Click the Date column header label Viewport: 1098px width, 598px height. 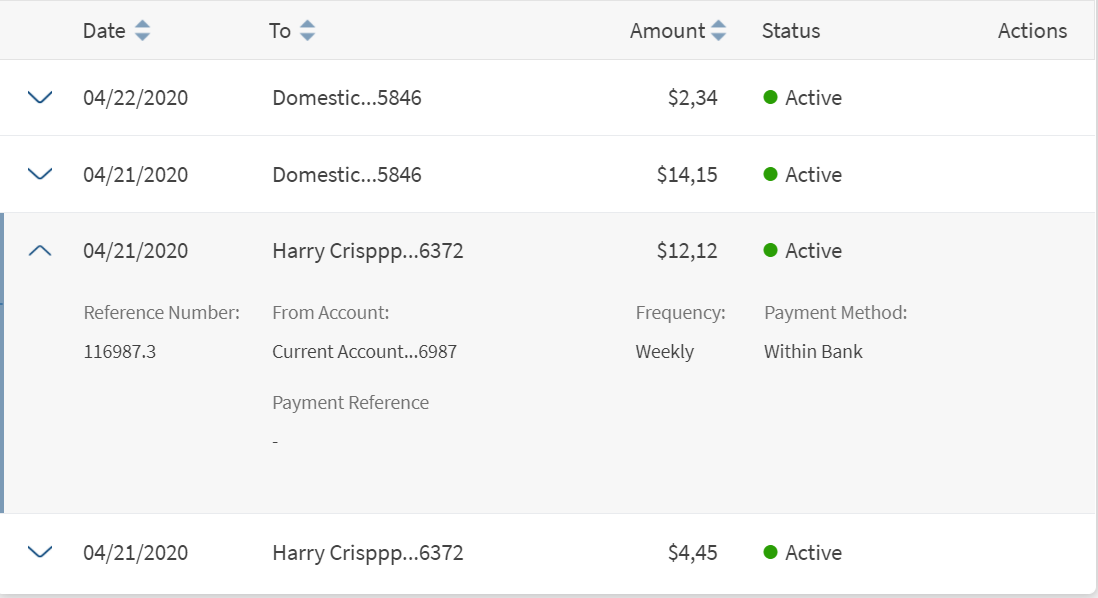[104, 31]
